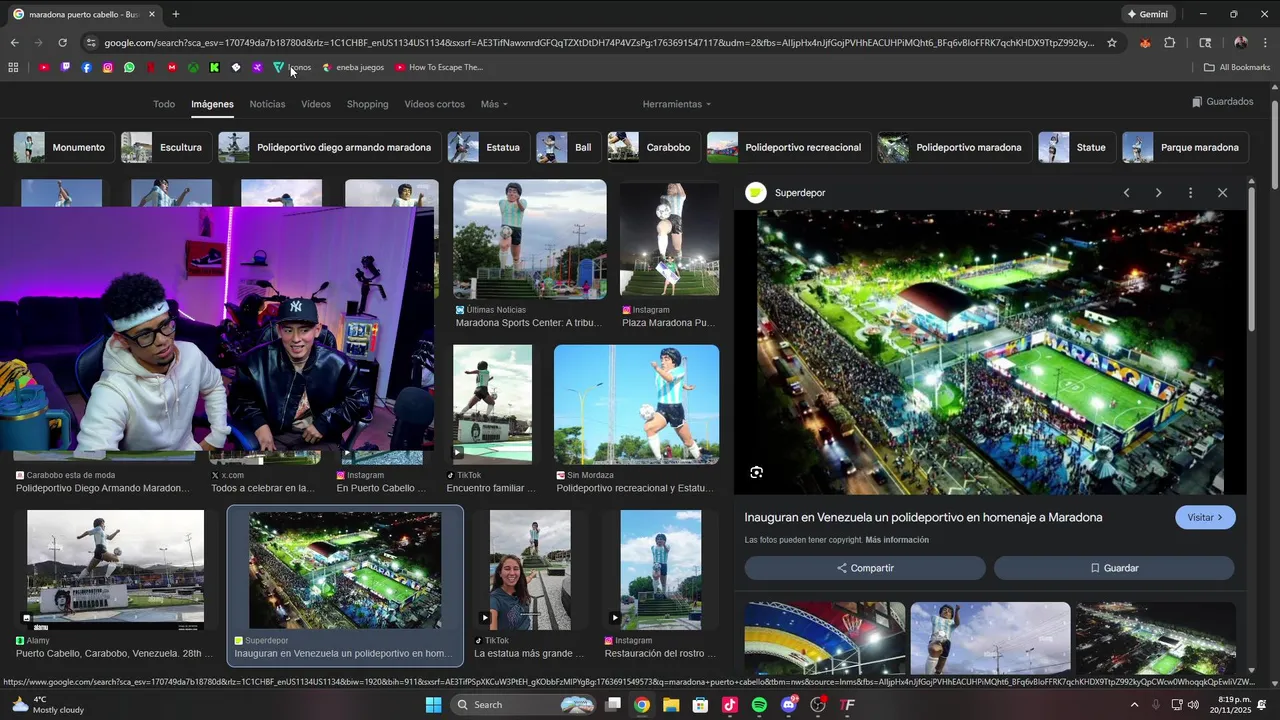Screen dimensions: 1280x720
Task: Show previous image in preview panel
Action: 1126,193
